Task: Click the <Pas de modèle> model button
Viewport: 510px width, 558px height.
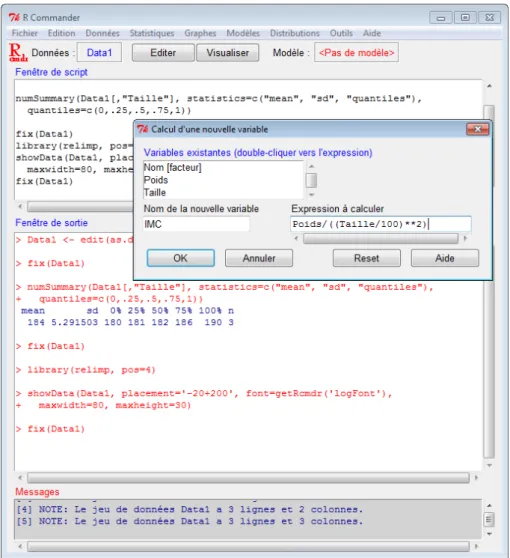Action: [356, 53]
